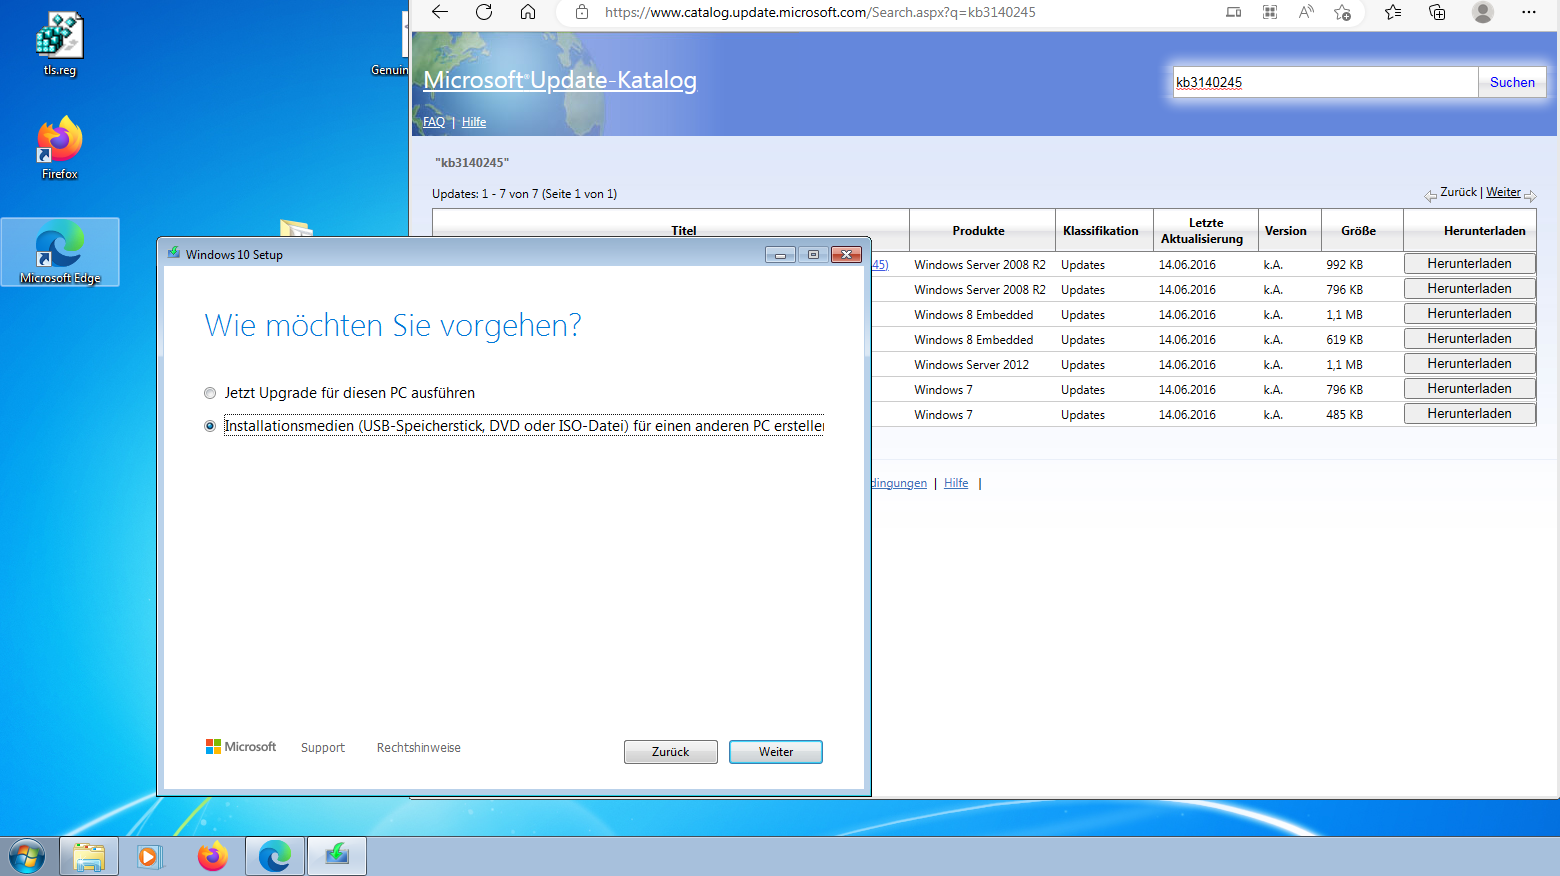Click Herunterladen for 796 KB Server 2008 R2
The image size is (1560, 876).
click(1469, 289)
